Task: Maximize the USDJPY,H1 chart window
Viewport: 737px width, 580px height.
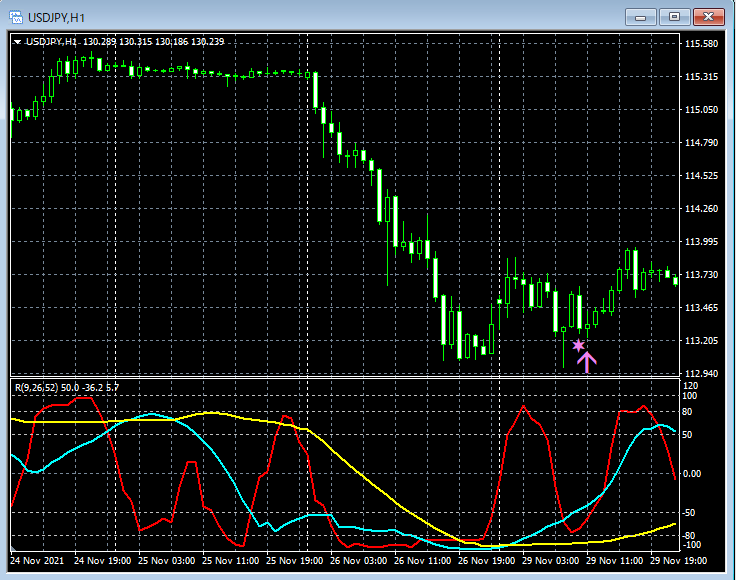Action: (x=674, y=16)
